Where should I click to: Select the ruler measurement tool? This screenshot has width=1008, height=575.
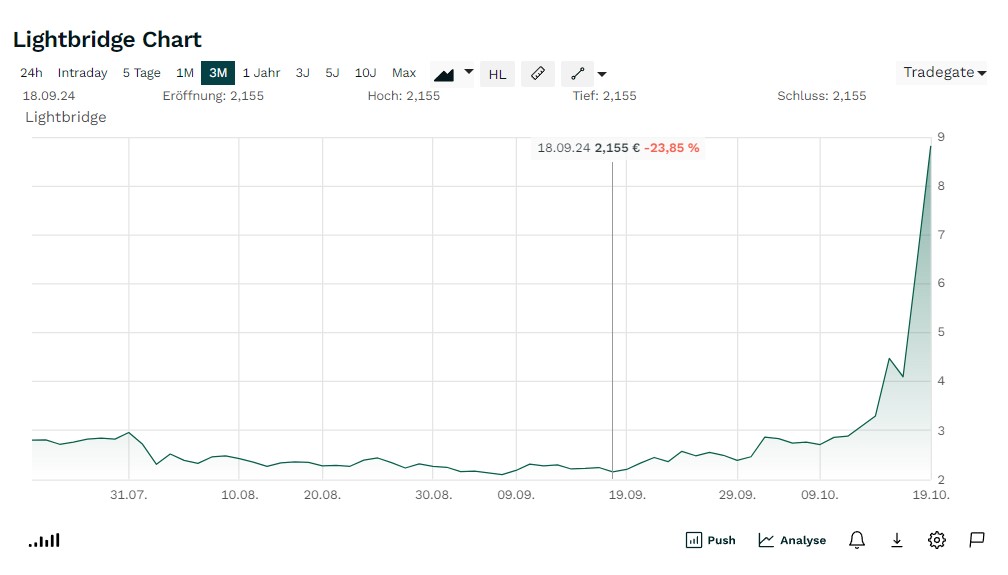point(538,73)
